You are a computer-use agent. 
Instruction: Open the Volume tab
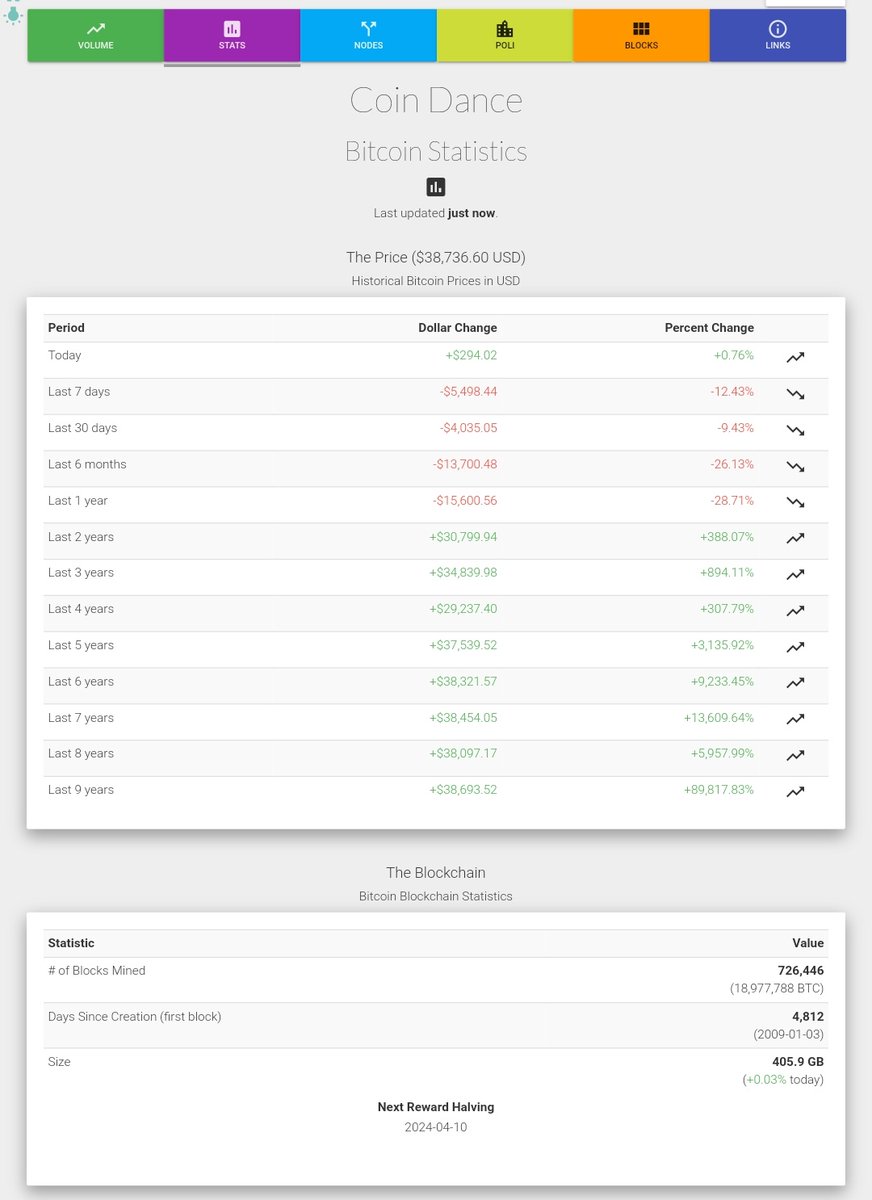coord(96,36)
